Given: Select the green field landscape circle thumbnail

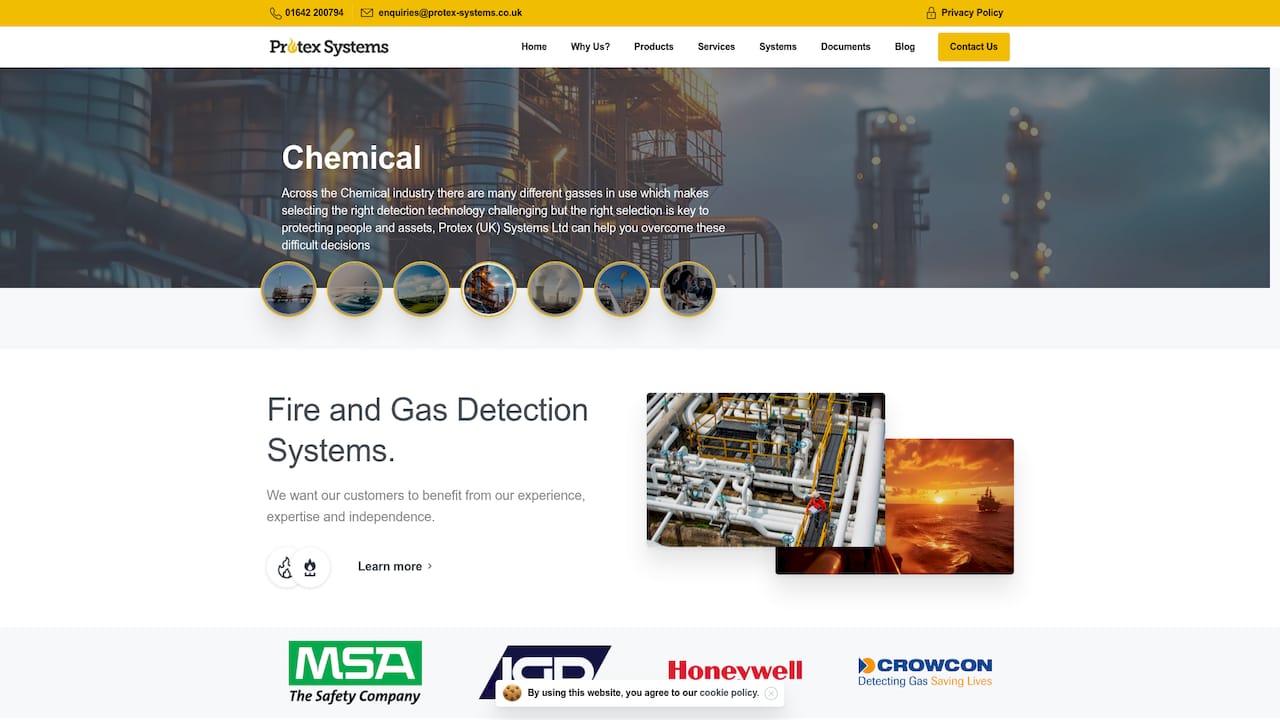Looking at the screenshot, I should (421, 289).
